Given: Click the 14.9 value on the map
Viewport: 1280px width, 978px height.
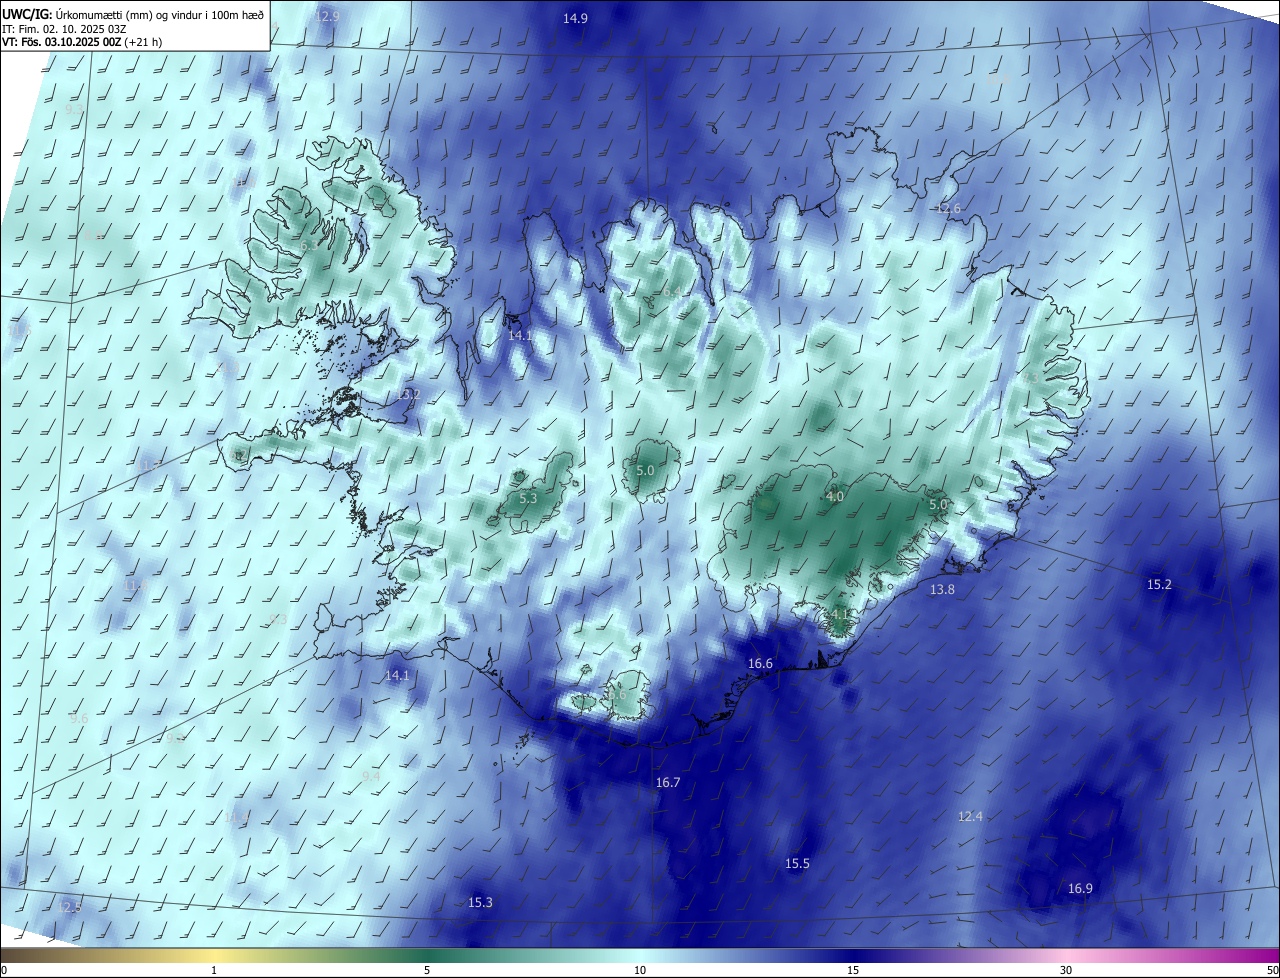Looking at the screenshot, I should (575, 18).
